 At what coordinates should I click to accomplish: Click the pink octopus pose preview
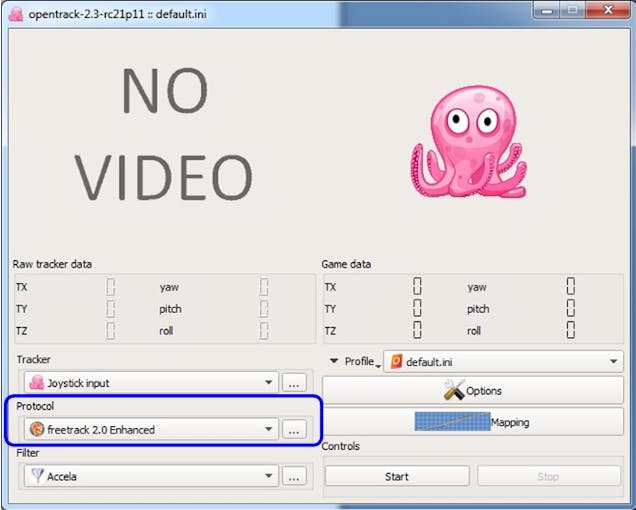[468, 142]
